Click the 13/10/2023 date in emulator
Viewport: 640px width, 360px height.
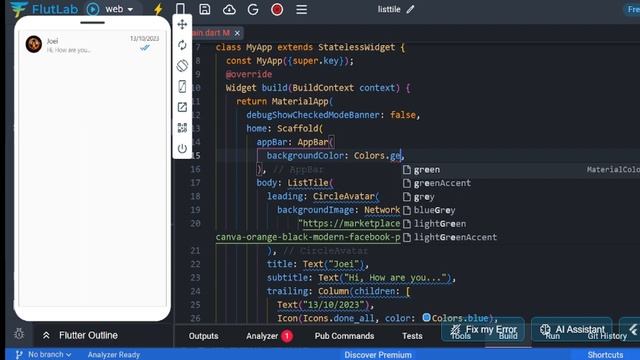pyautogui.click(x=144, y=38)
